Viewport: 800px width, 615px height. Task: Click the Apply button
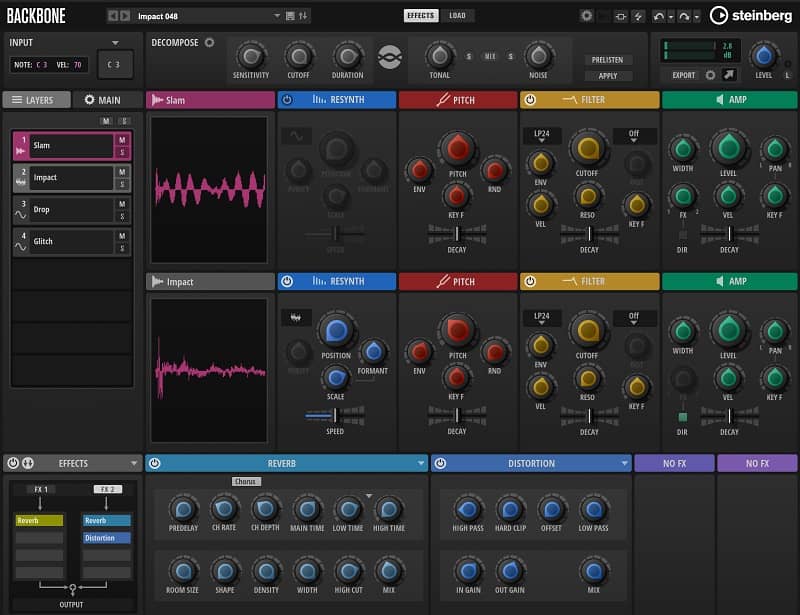[607, 76]
